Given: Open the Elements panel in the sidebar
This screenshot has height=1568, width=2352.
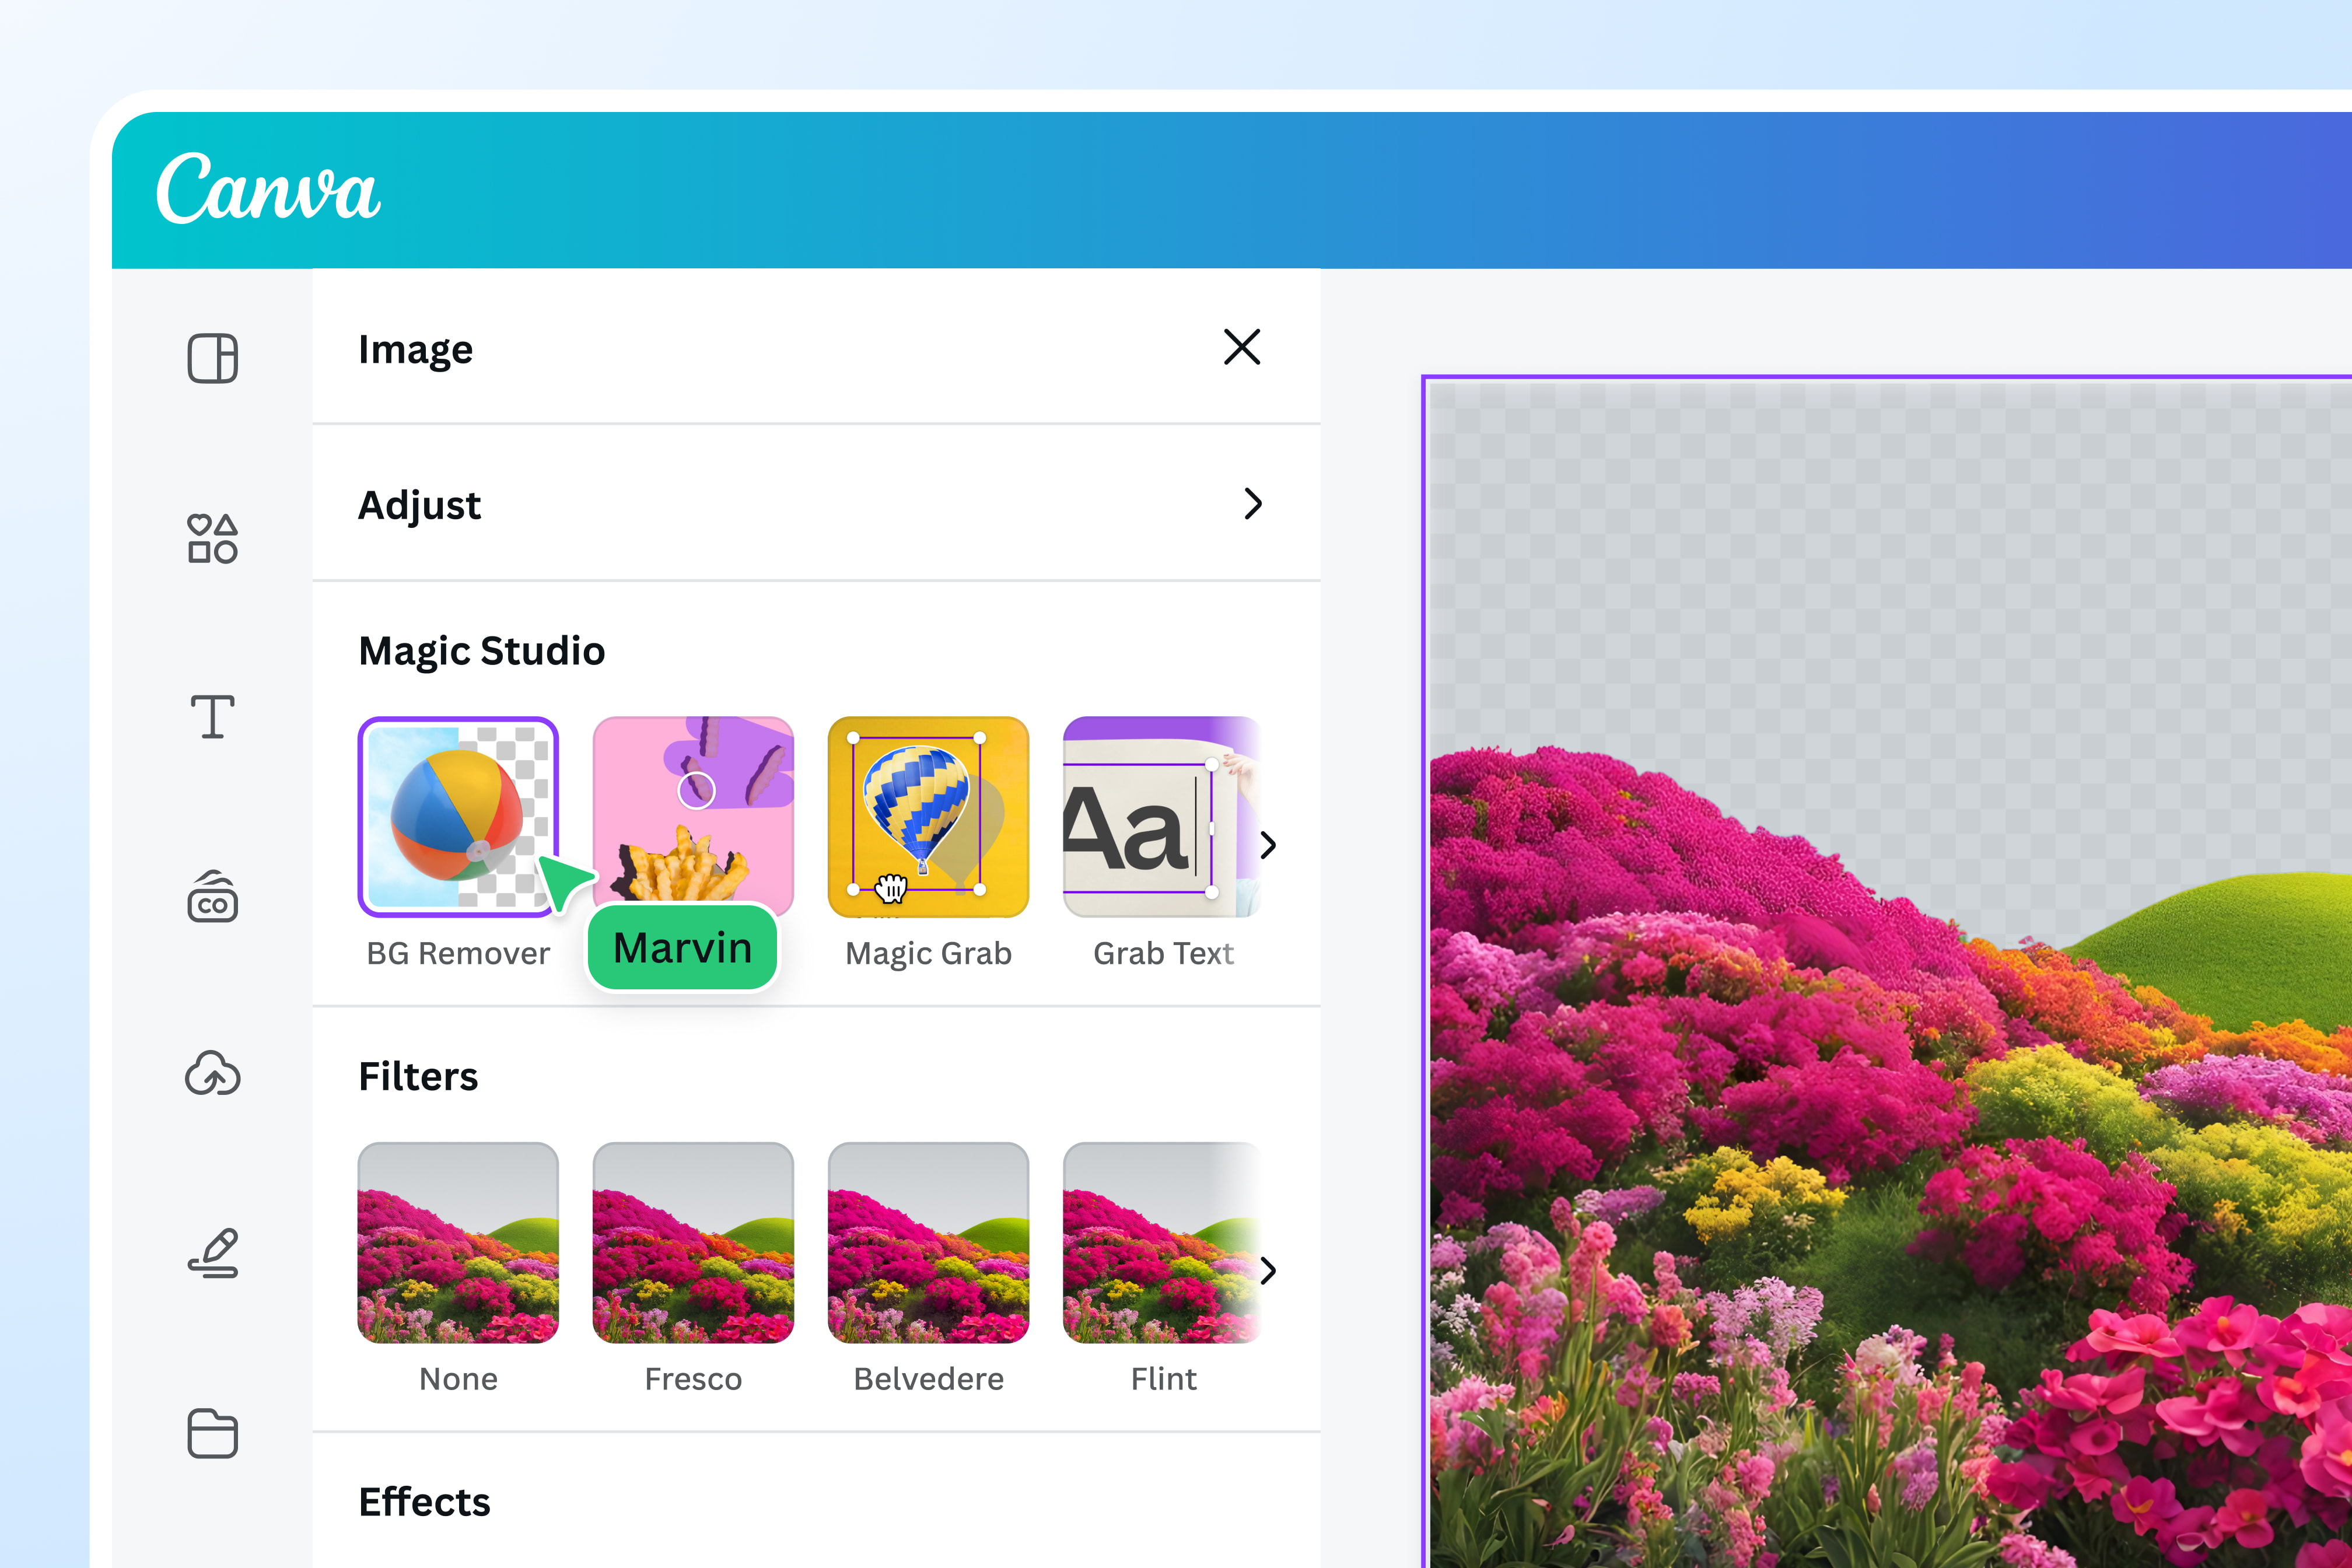Looking at the screenshot, I should click(211, 538).
